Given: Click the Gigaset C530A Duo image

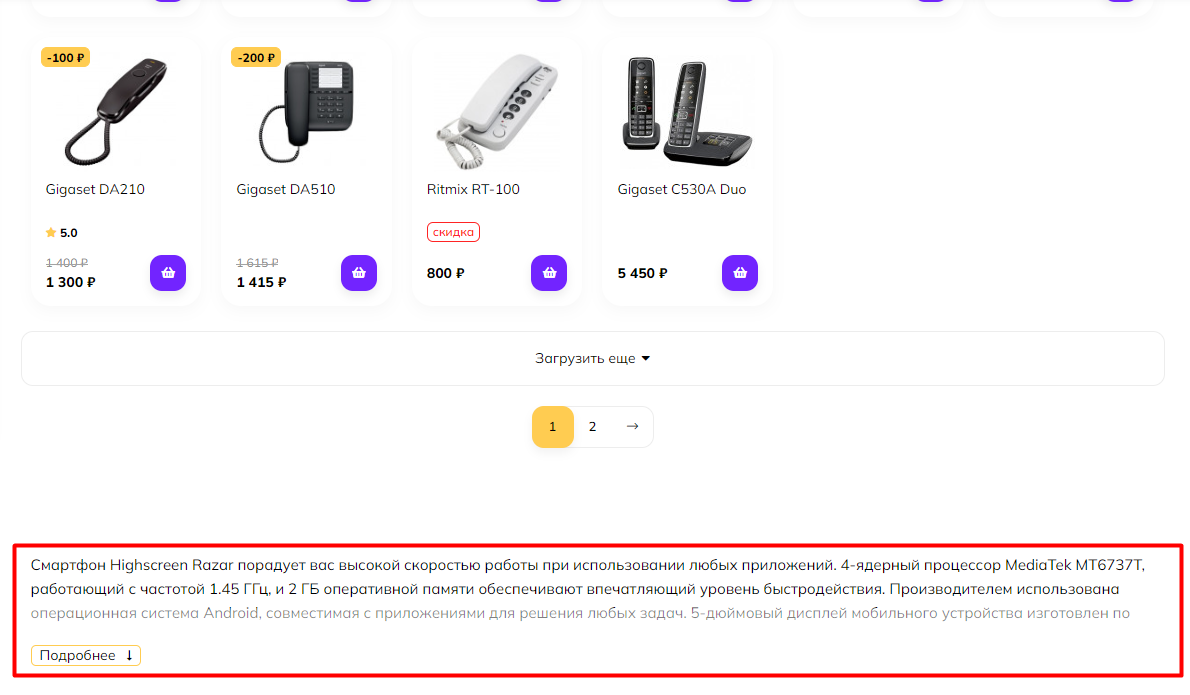Looking at the screenshot, I should [687, 108].
